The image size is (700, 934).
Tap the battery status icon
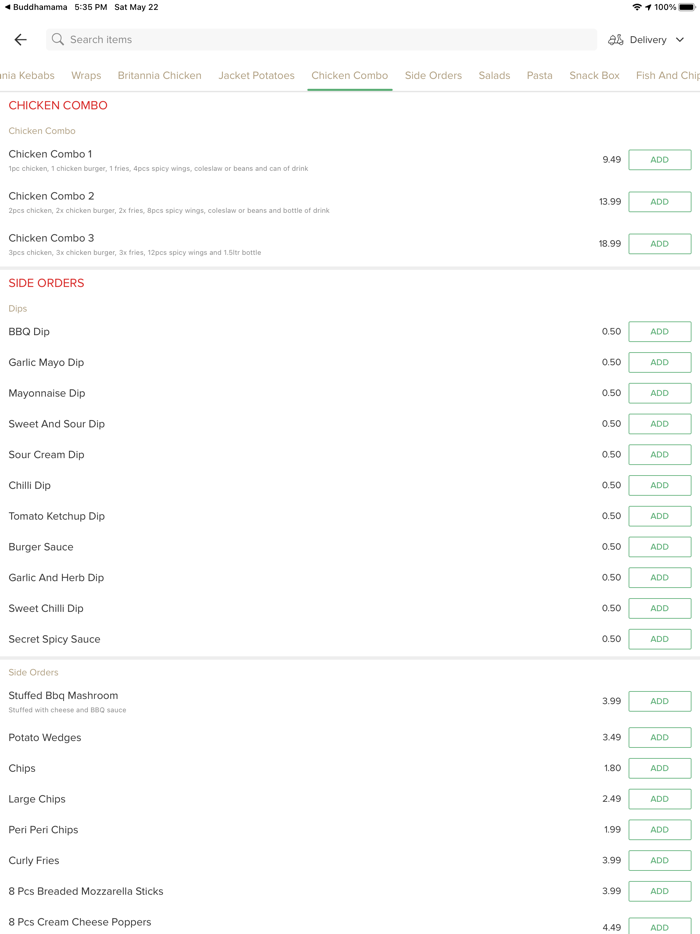pyautogui.click(x=687, y=7)
